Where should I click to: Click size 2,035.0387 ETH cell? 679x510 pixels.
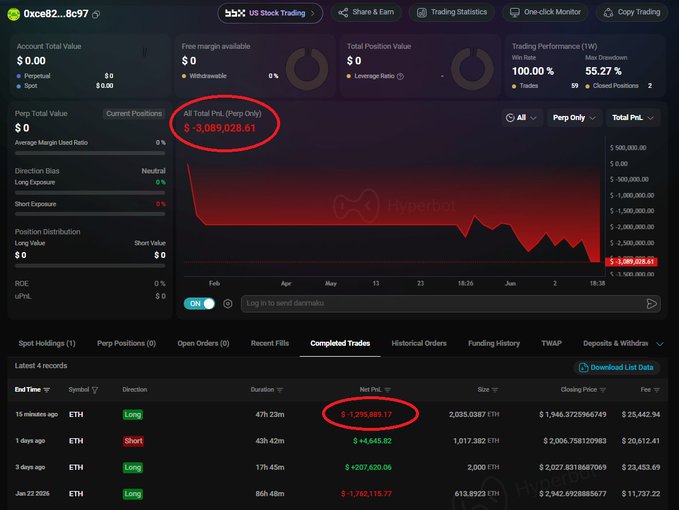coord(474,414)
